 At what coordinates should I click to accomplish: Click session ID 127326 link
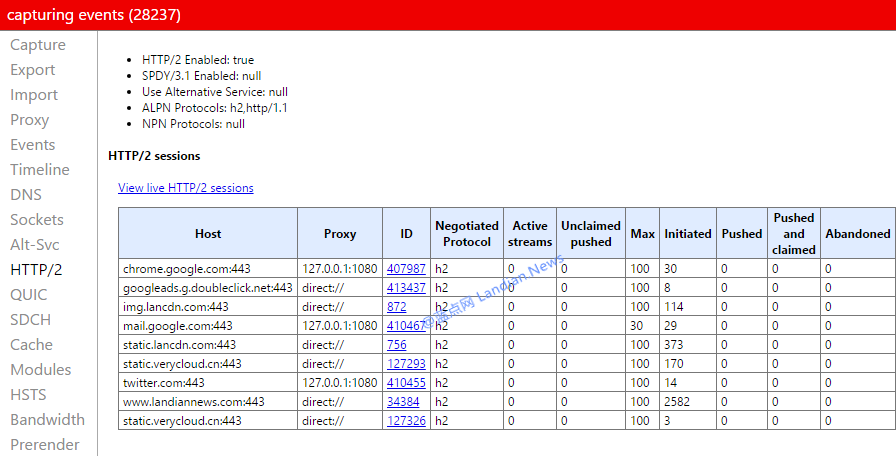[406, 421]
